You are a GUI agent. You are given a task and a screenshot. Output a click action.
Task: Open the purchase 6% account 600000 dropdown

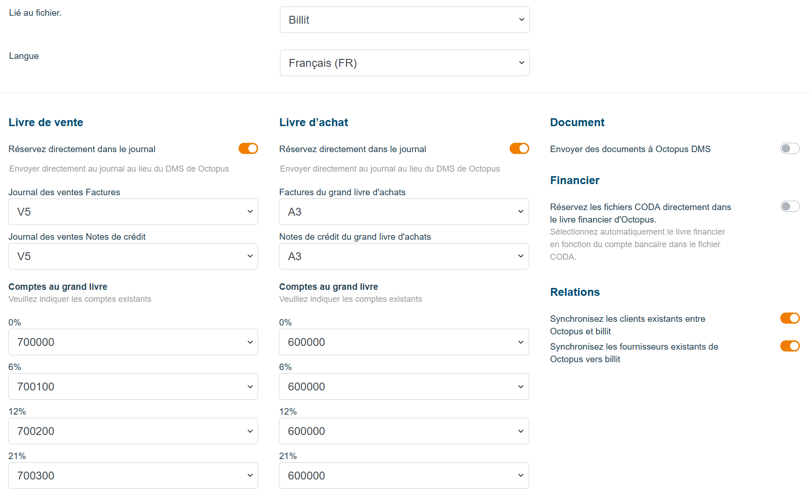pos(404,387)
